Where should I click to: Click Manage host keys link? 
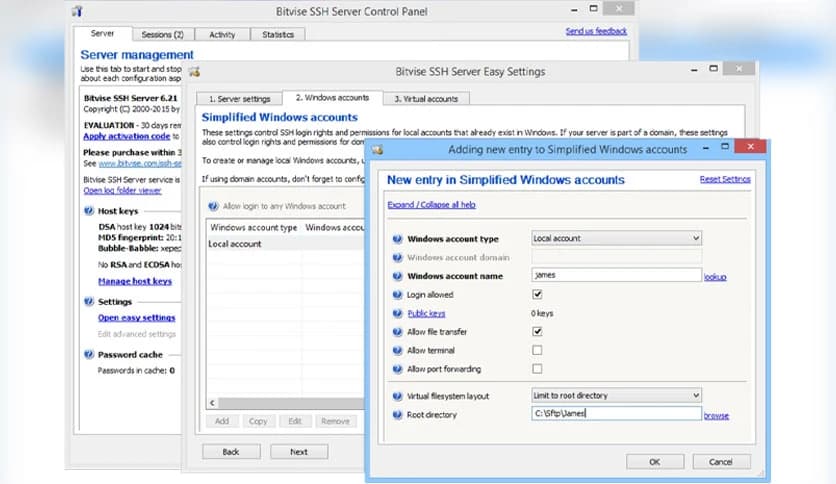[x=135, y=281]
